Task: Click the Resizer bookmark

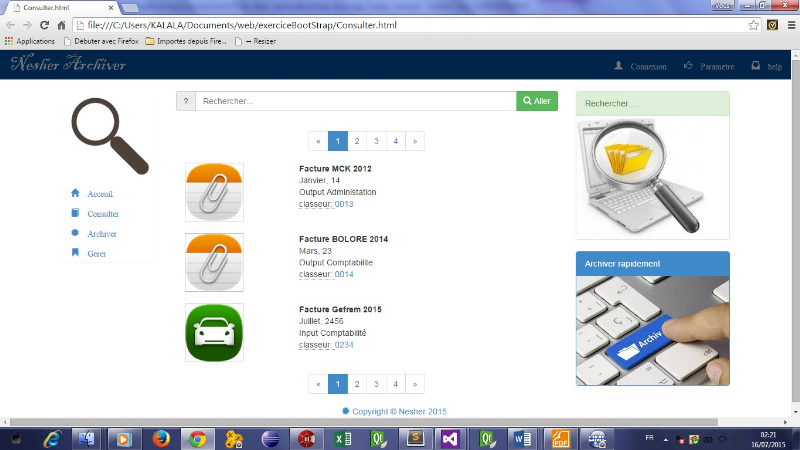Action: click(255, 41)
